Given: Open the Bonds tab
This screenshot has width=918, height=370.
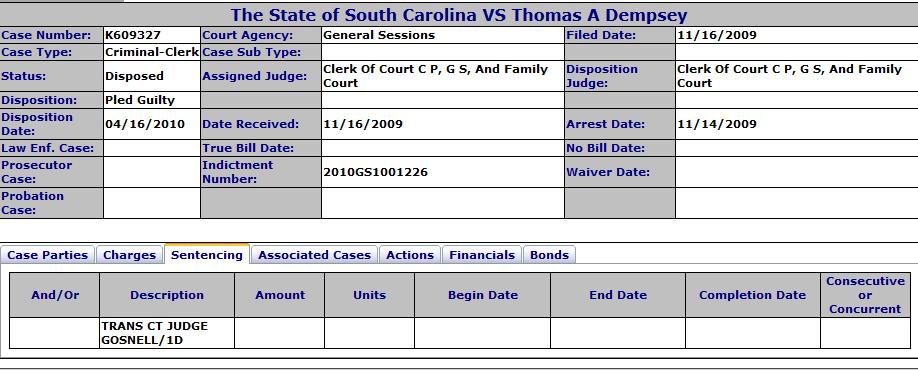Looking at the screenshot, I should [549, 255].
